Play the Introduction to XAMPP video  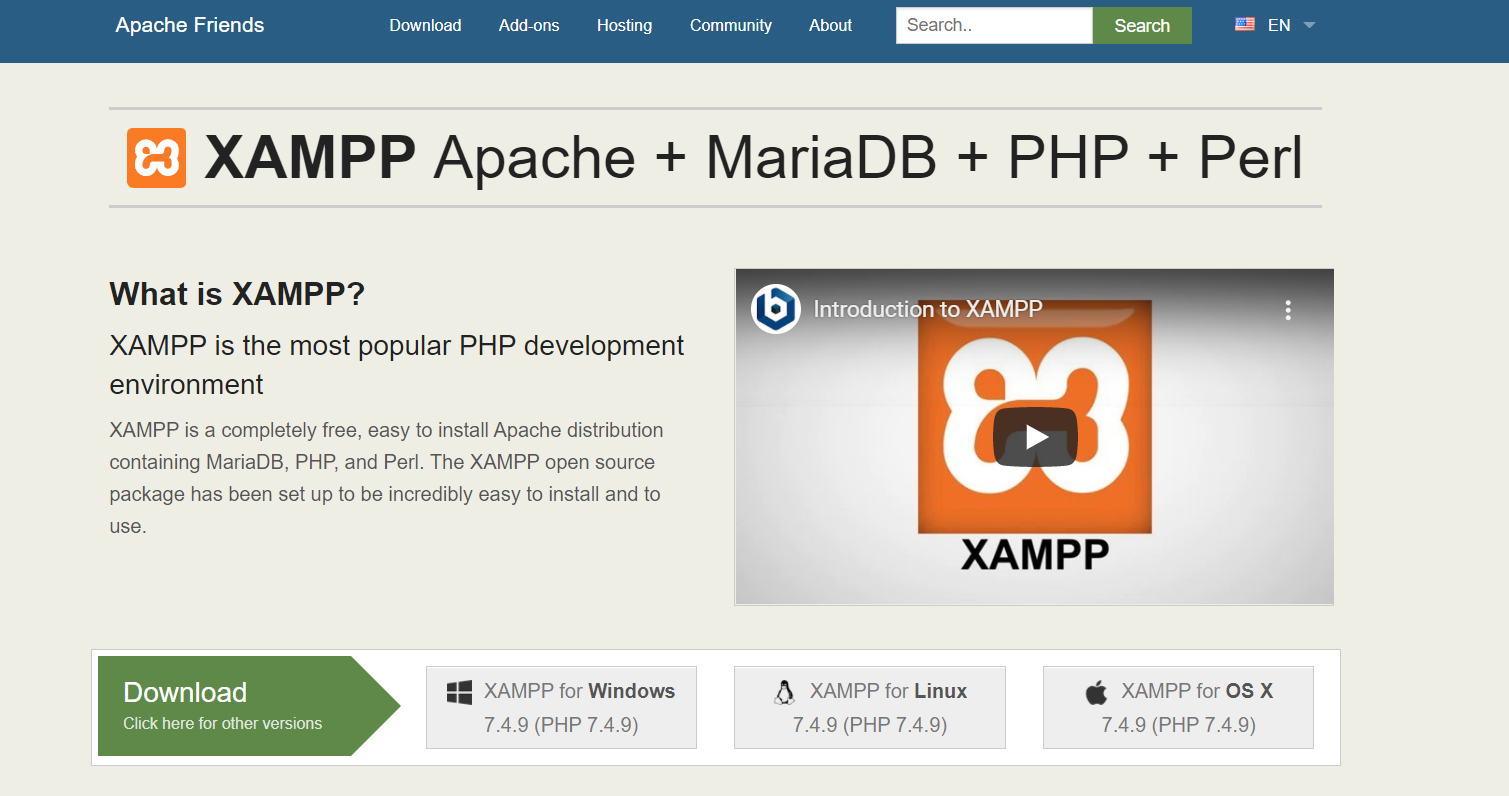1034,437
